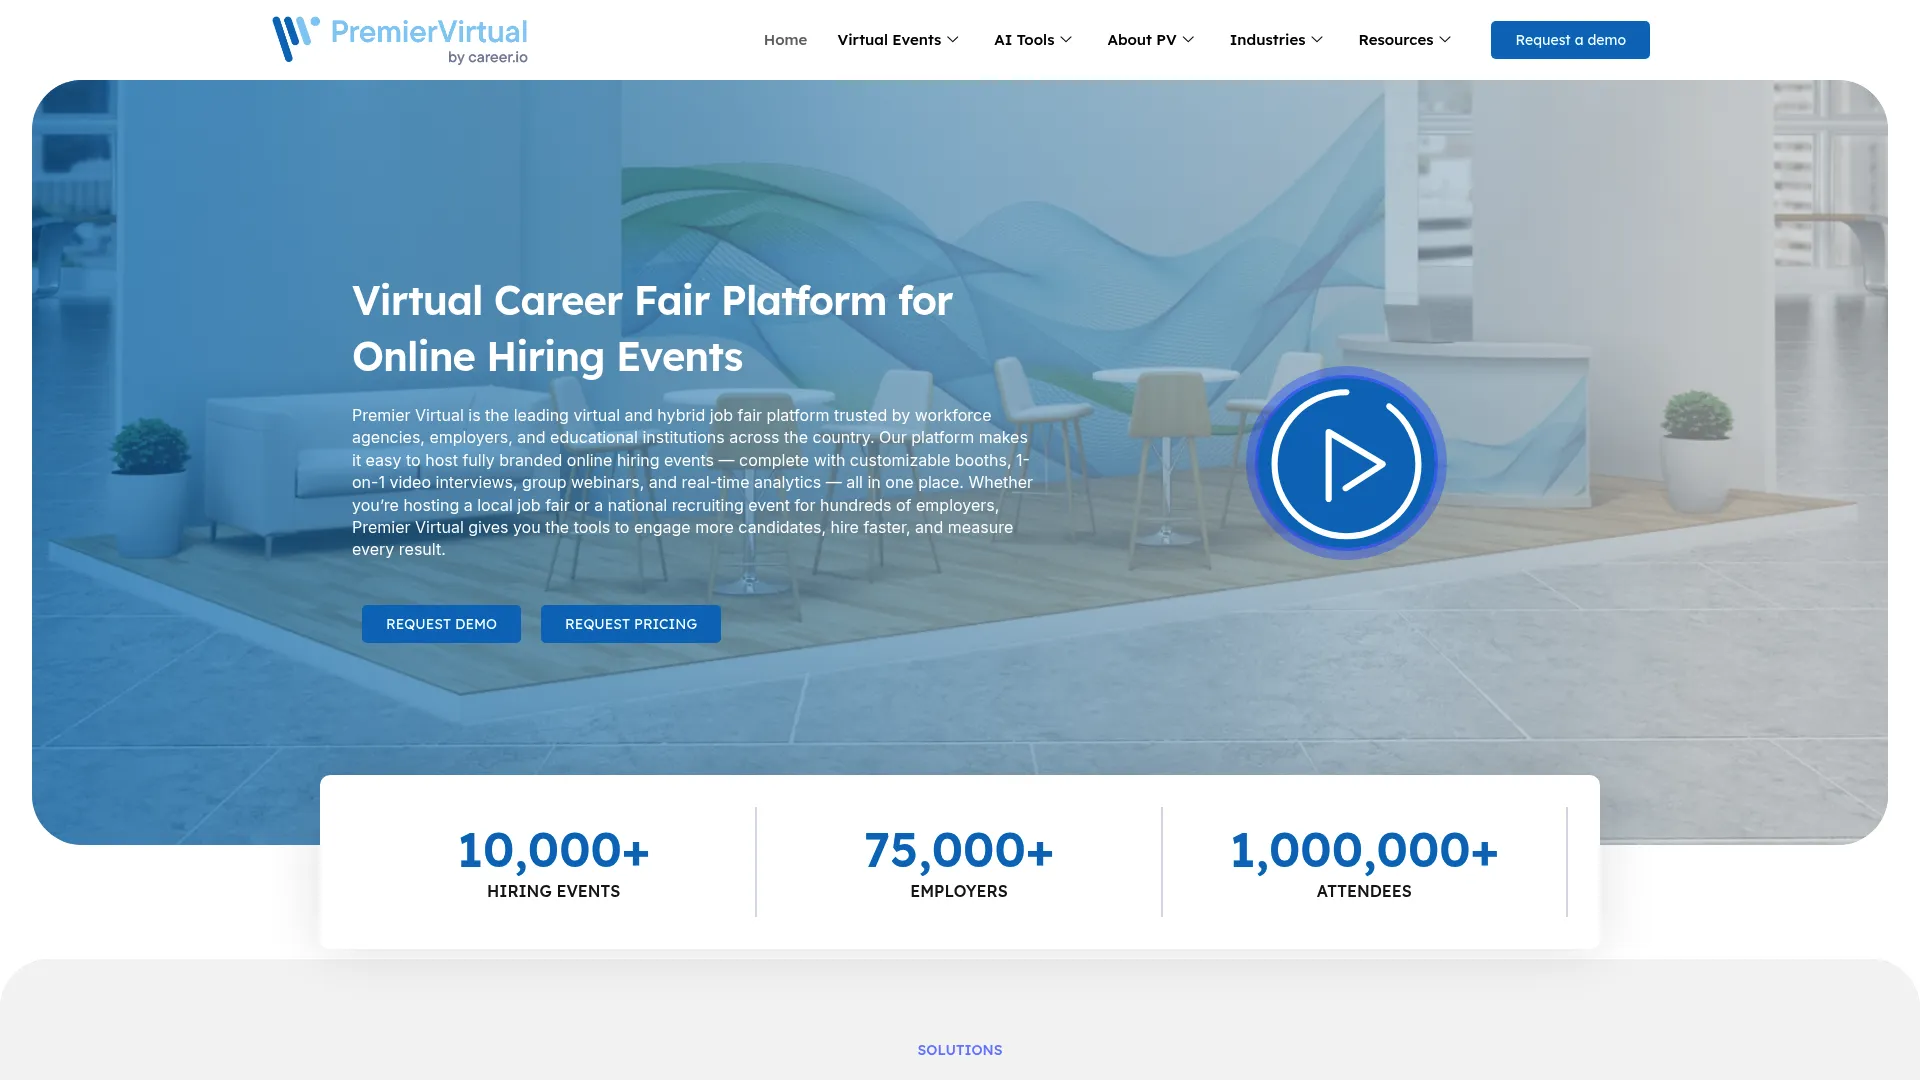
Task: Go to the Home page link
Action: click(x=785, y=40)
